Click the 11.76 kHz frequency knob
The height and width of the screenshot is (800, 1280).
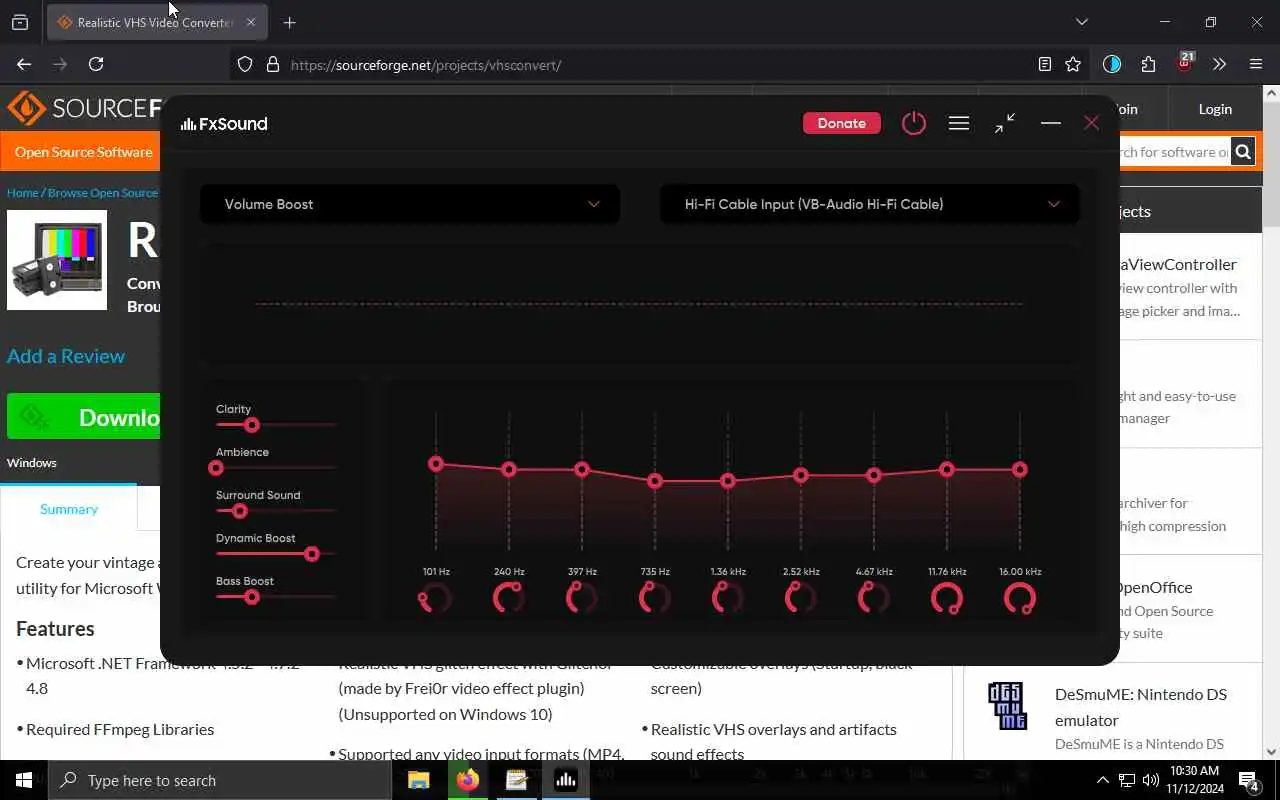(947, 599)
